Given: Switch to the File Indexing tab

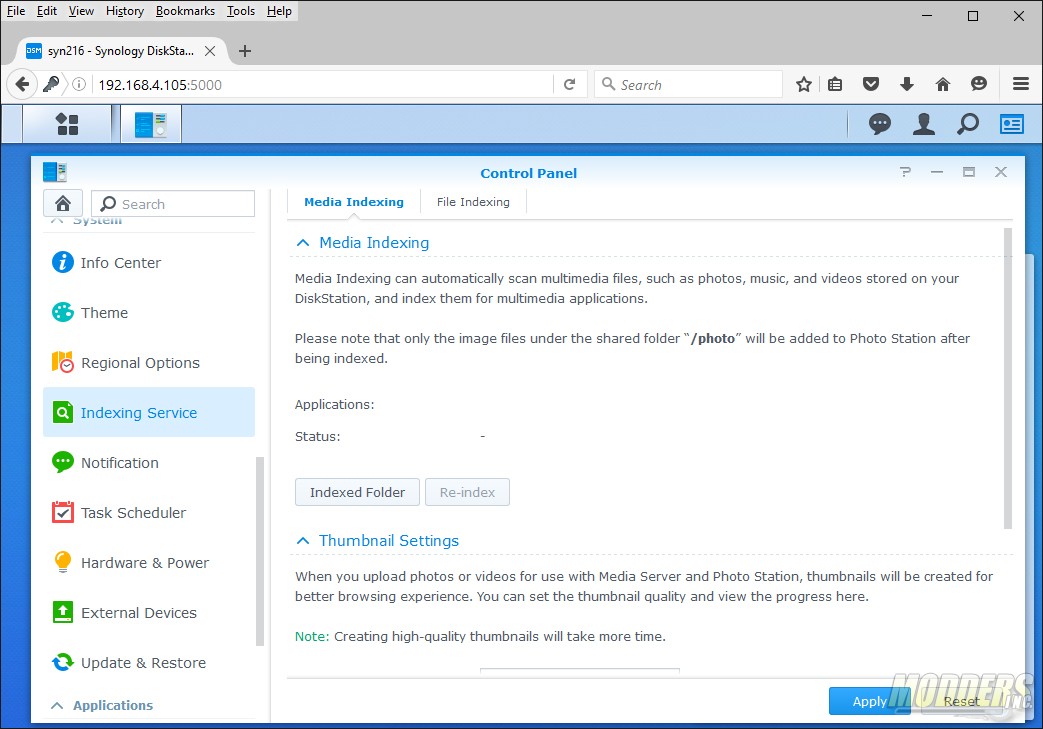Looking at the screenshot, I should click(474, 202).
